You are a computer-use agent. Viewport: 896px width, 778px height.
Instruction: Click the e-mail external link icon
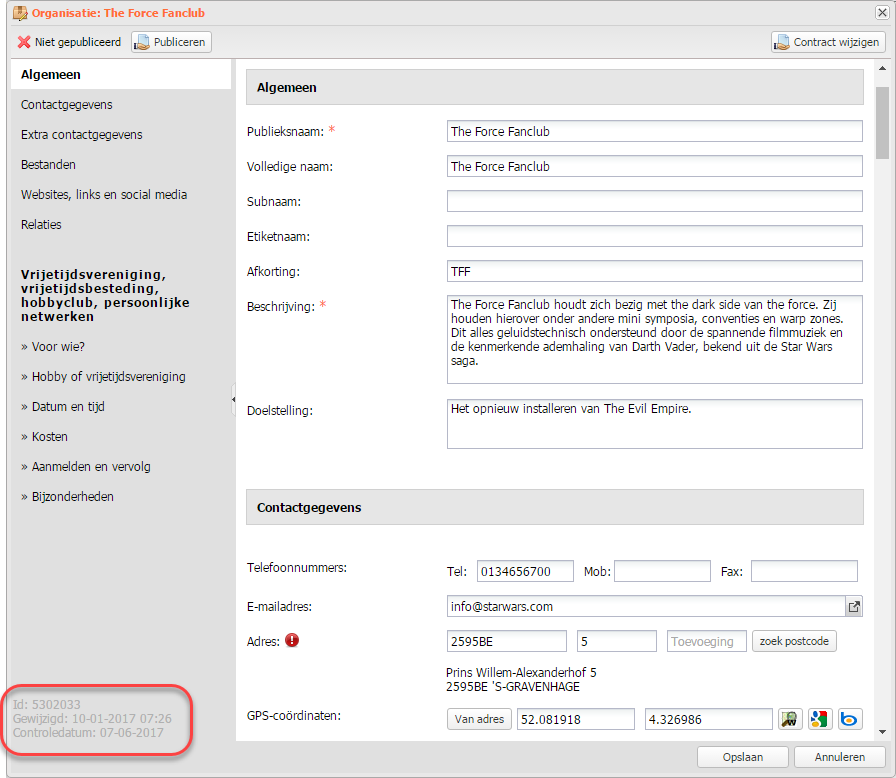[854, 607]
